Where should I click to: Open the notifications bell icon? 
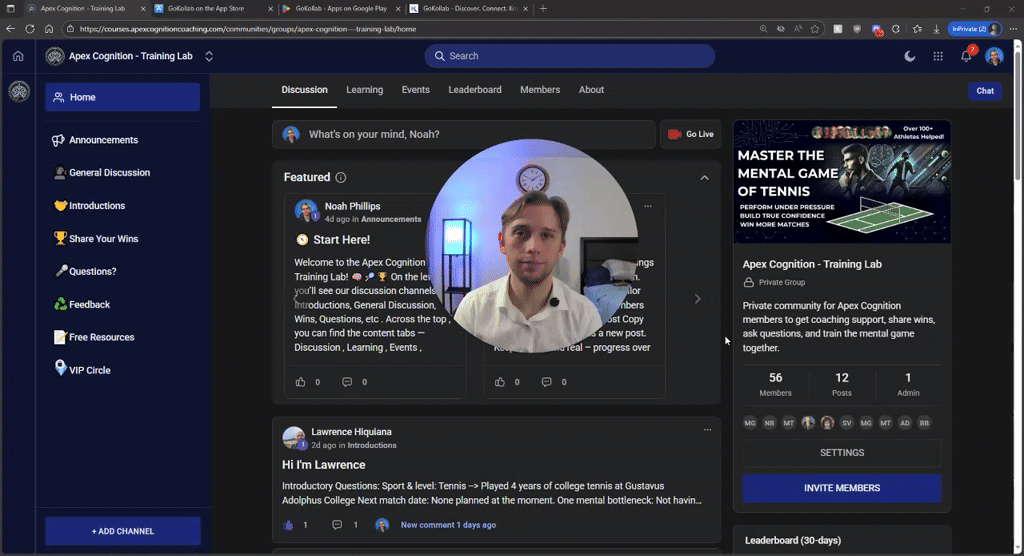click(966, 56)
